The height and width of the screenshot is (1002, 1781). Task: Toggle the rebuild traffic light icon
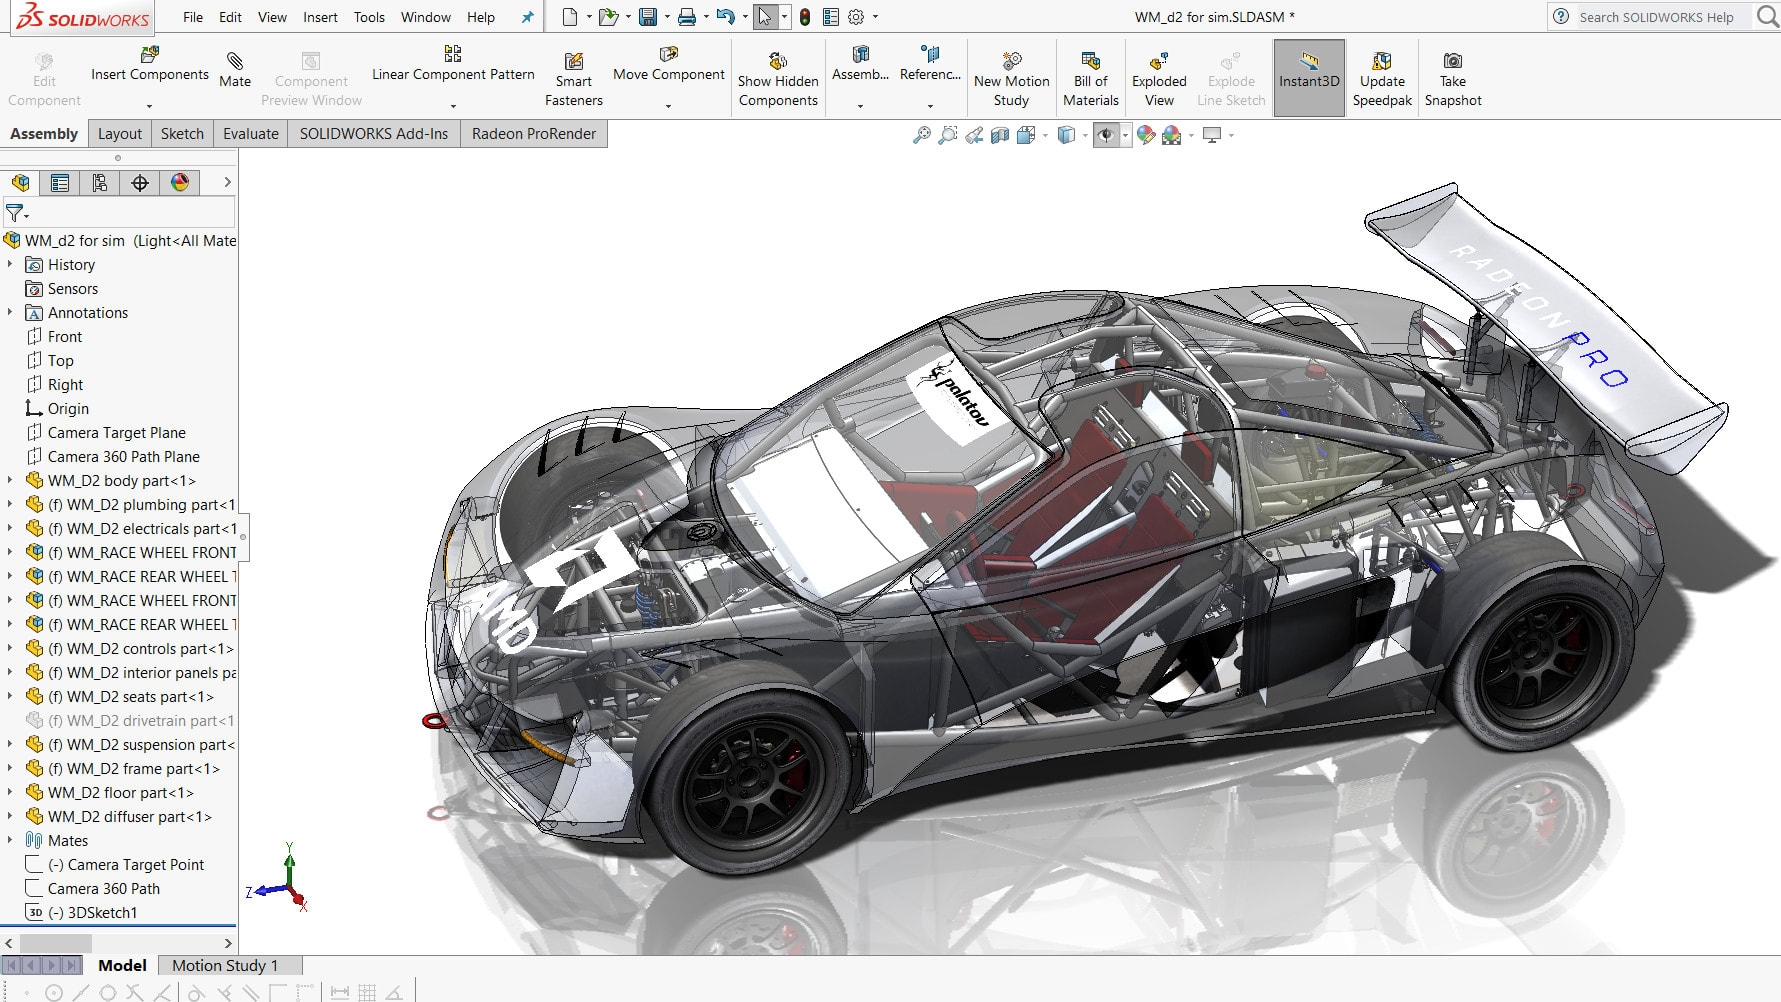[x=805, y=17]
